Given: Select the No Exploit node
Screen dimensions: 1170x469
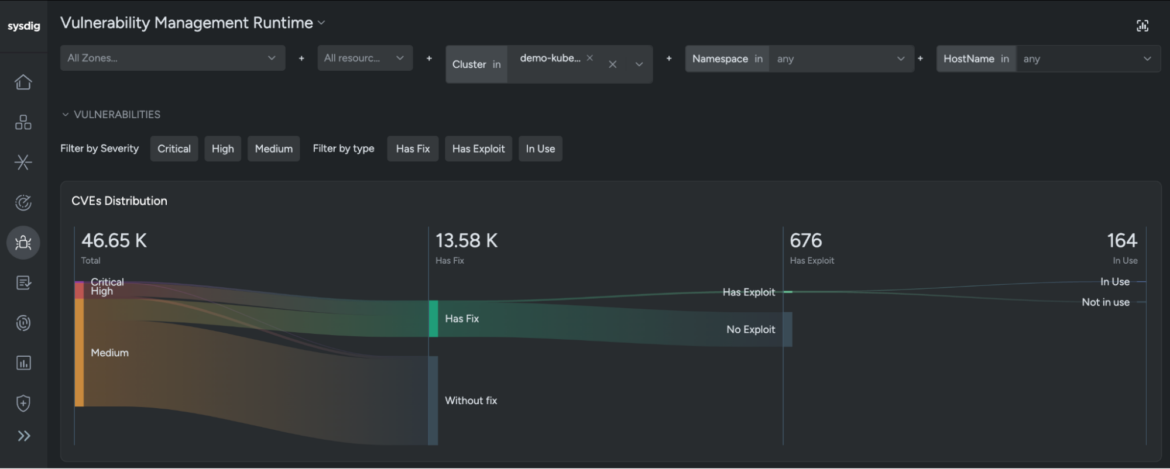Looking at the screenshot, I should 787,330.
